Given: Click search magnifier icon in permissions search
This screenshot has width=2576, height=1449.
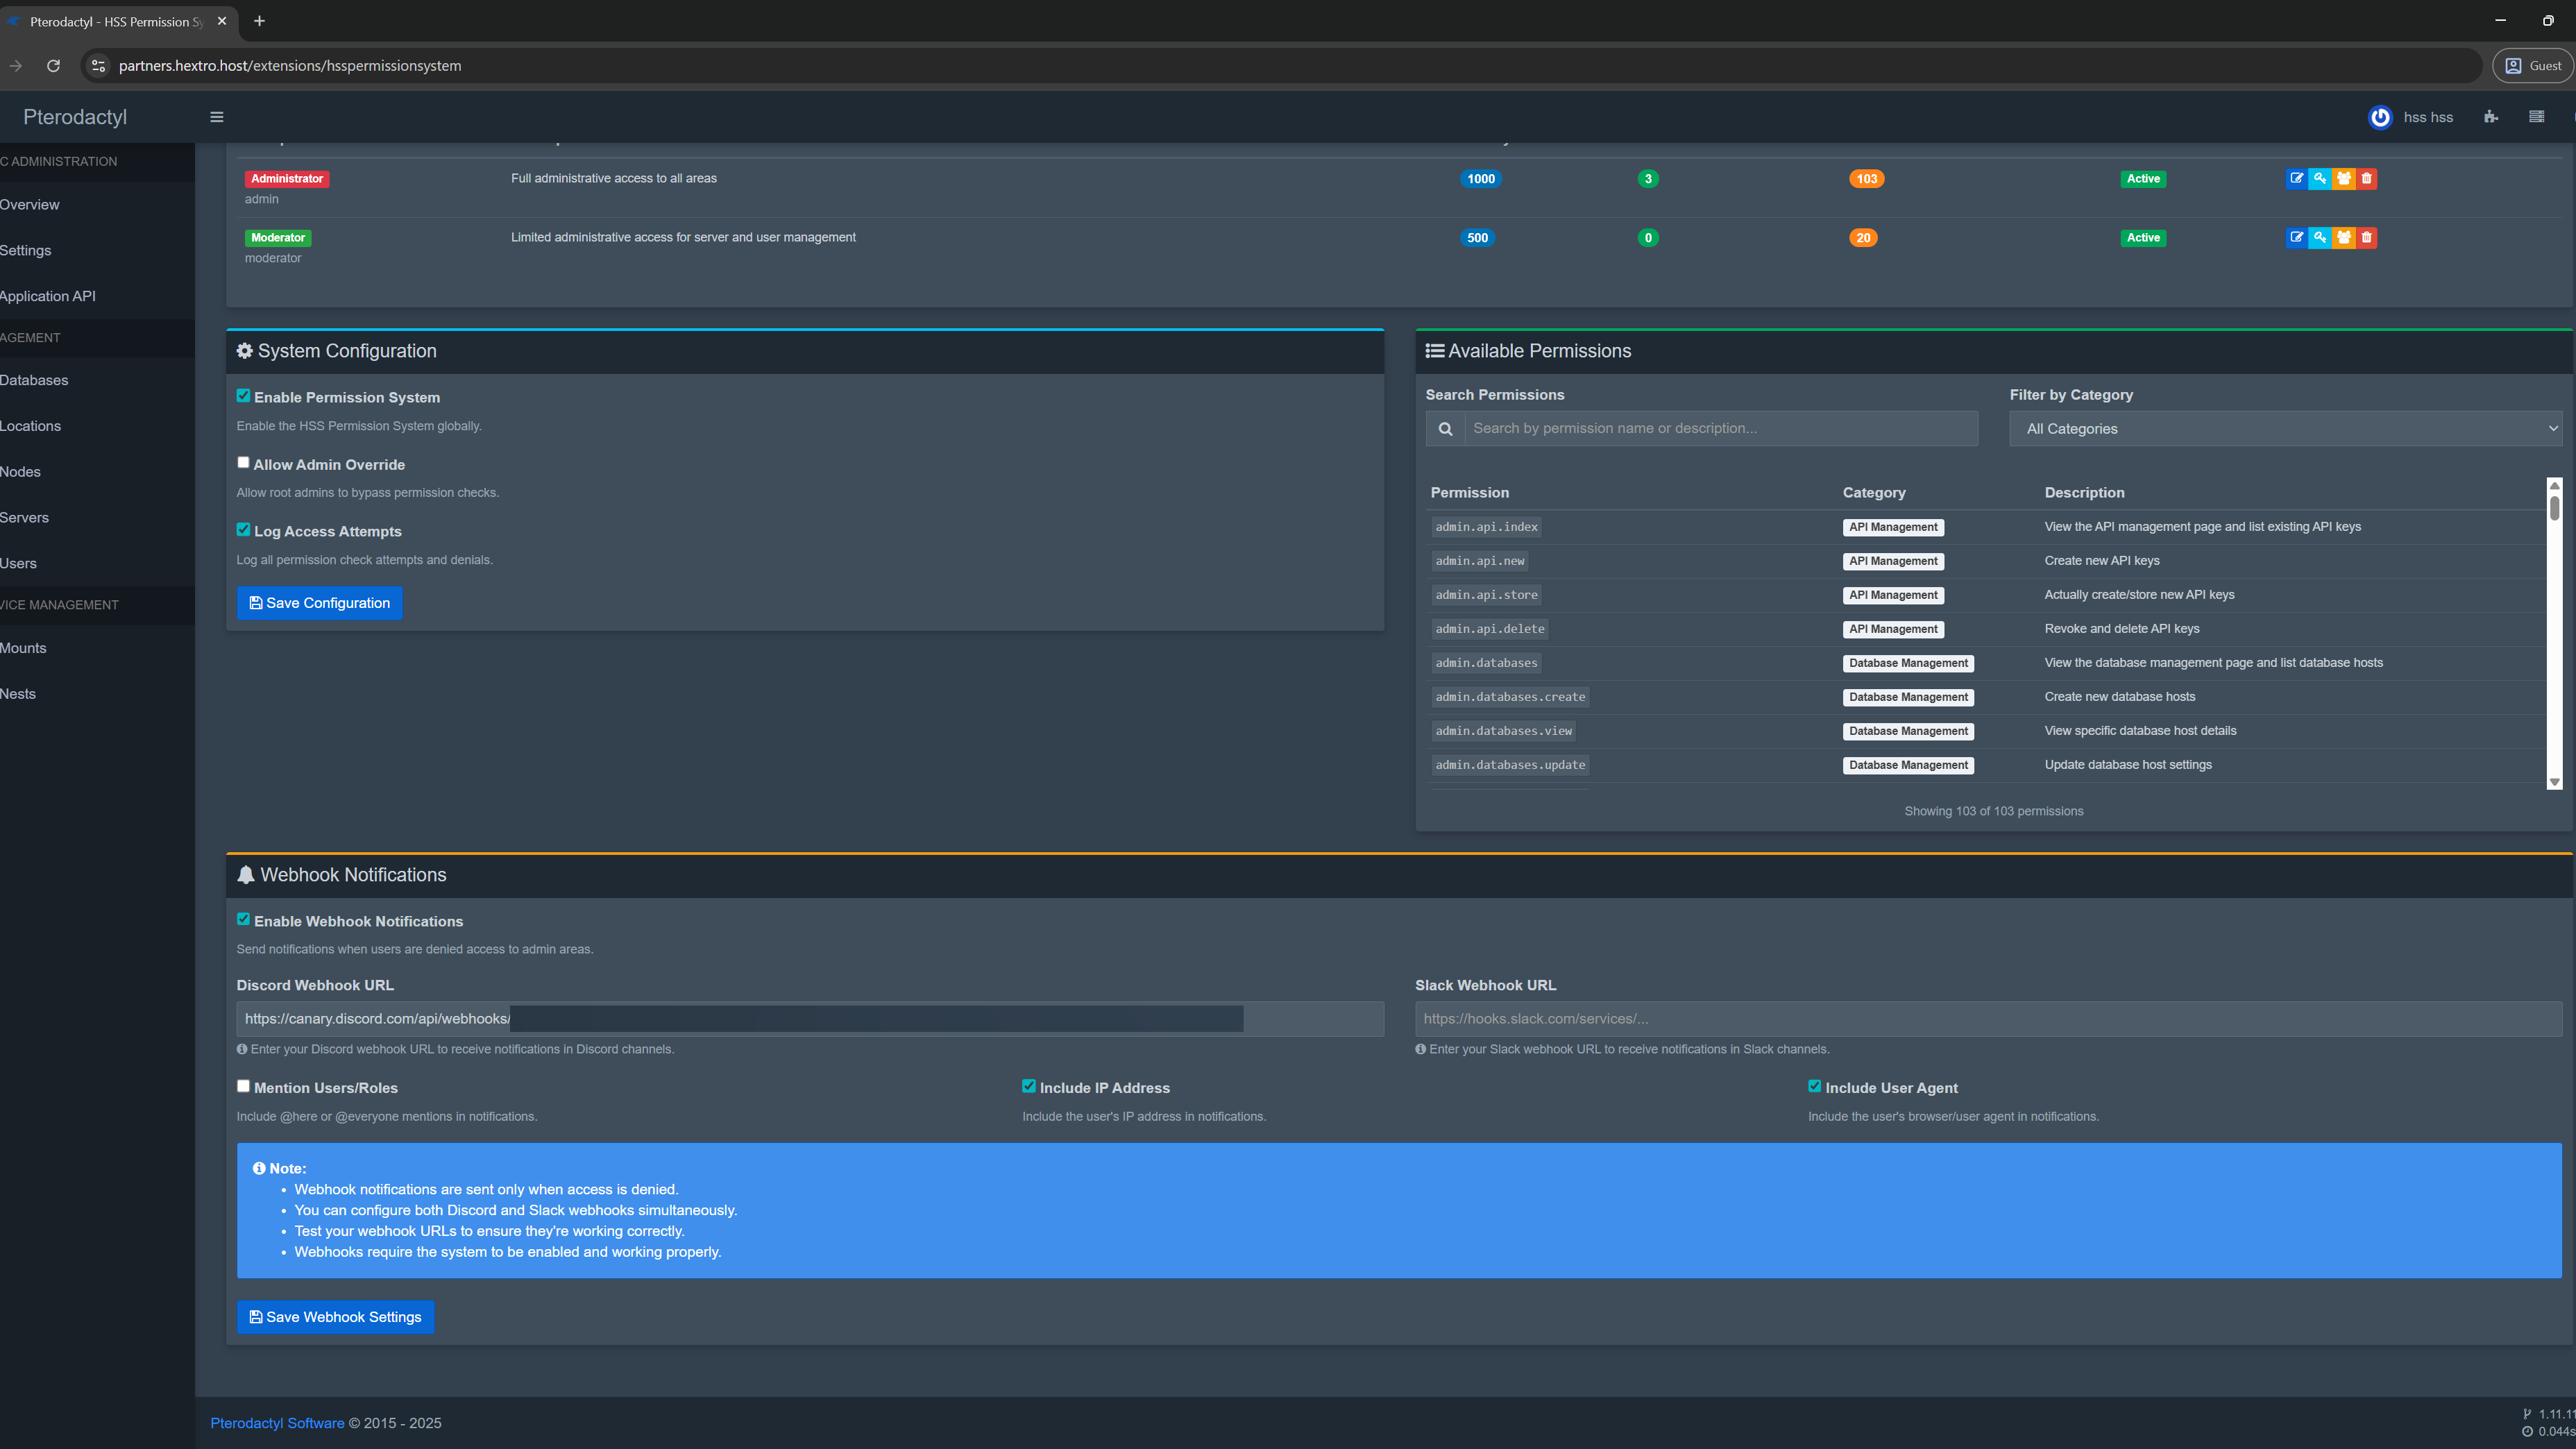Looking at the screenshot, I should click(1445, 429).
